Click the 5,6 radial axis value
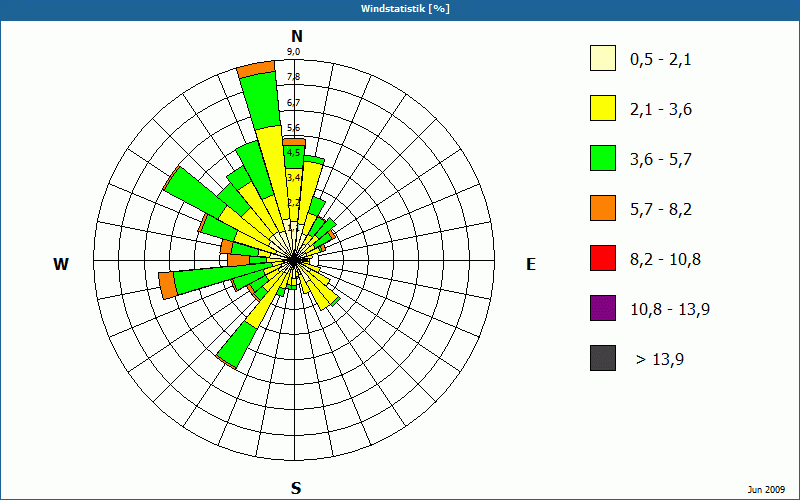The height and width of the screenshot is (500, 800). [x=293, y=128]
